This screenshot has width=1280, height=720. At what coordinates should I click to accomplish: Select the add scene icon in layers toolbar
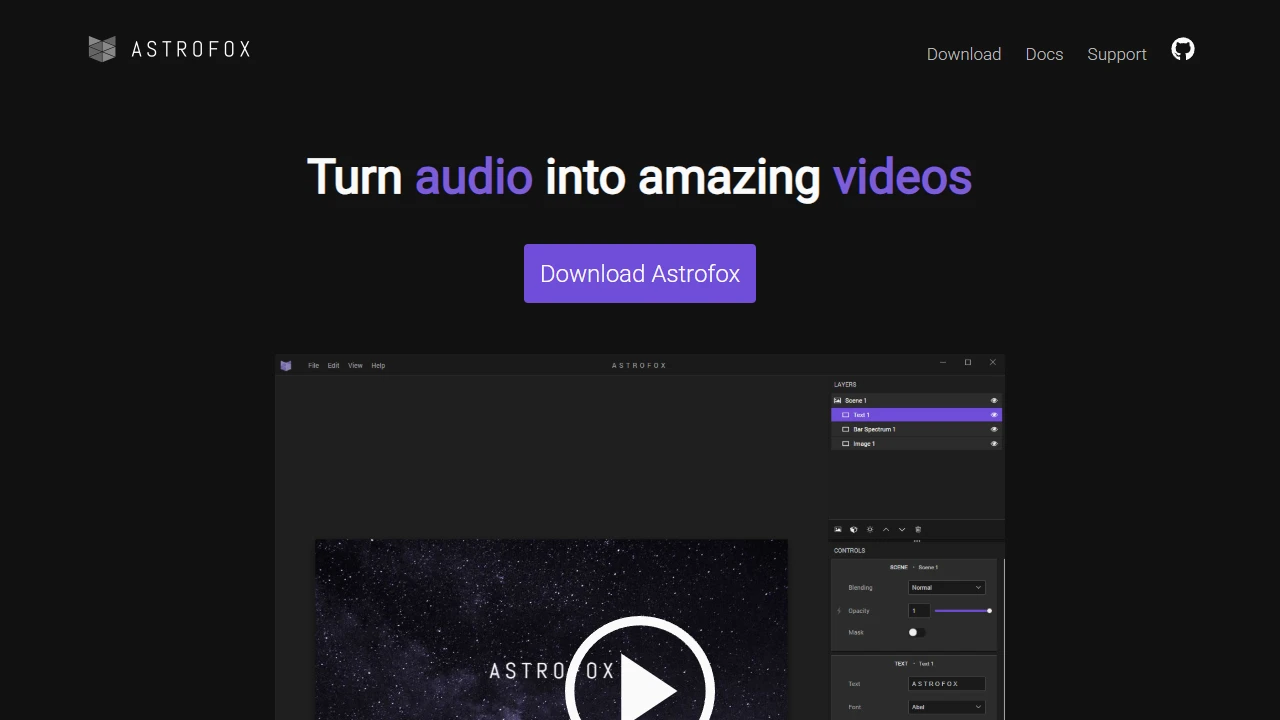click(838, 529)
